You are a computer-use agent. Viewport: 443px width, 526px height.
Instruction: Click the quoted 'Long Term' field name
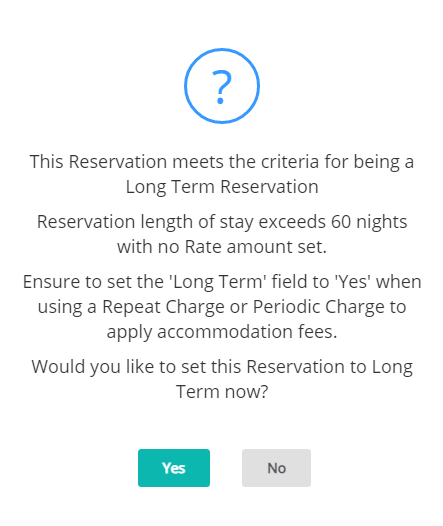point(218,282)
